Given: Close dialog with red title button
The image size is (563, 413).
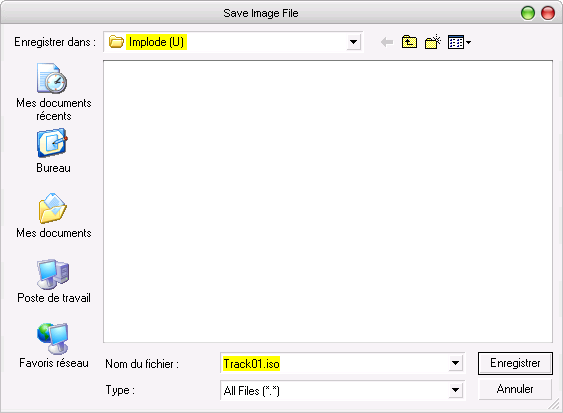Looking at the screenshot, I should [548, 13].
